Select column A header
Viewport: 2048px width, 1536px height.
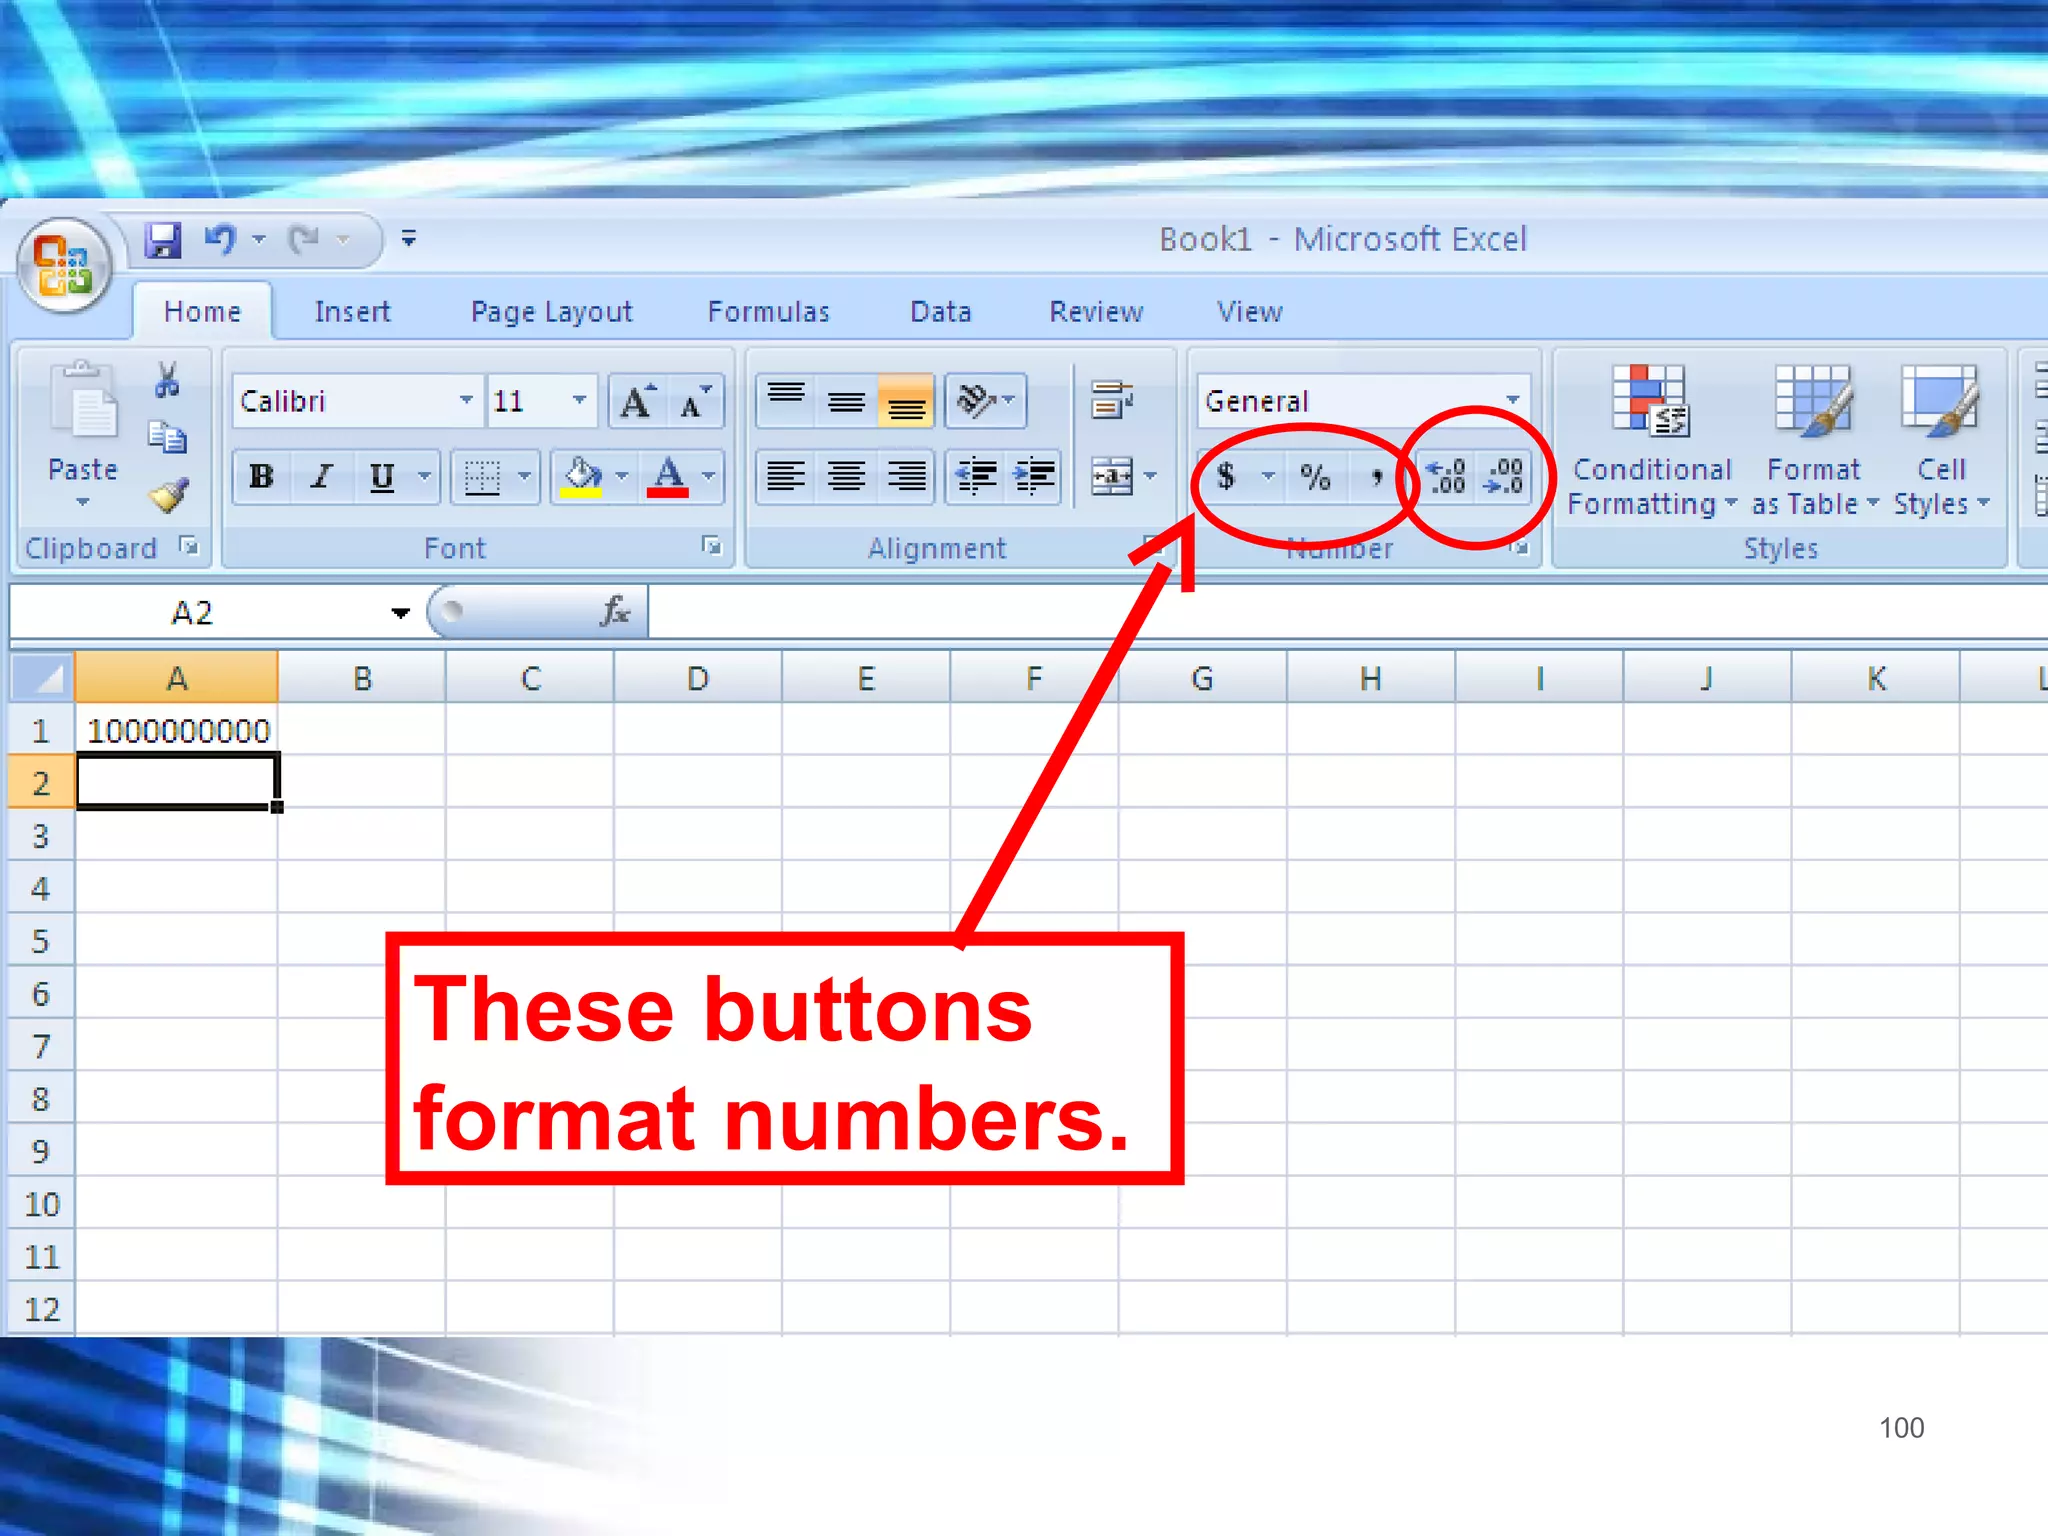point(177,679)
